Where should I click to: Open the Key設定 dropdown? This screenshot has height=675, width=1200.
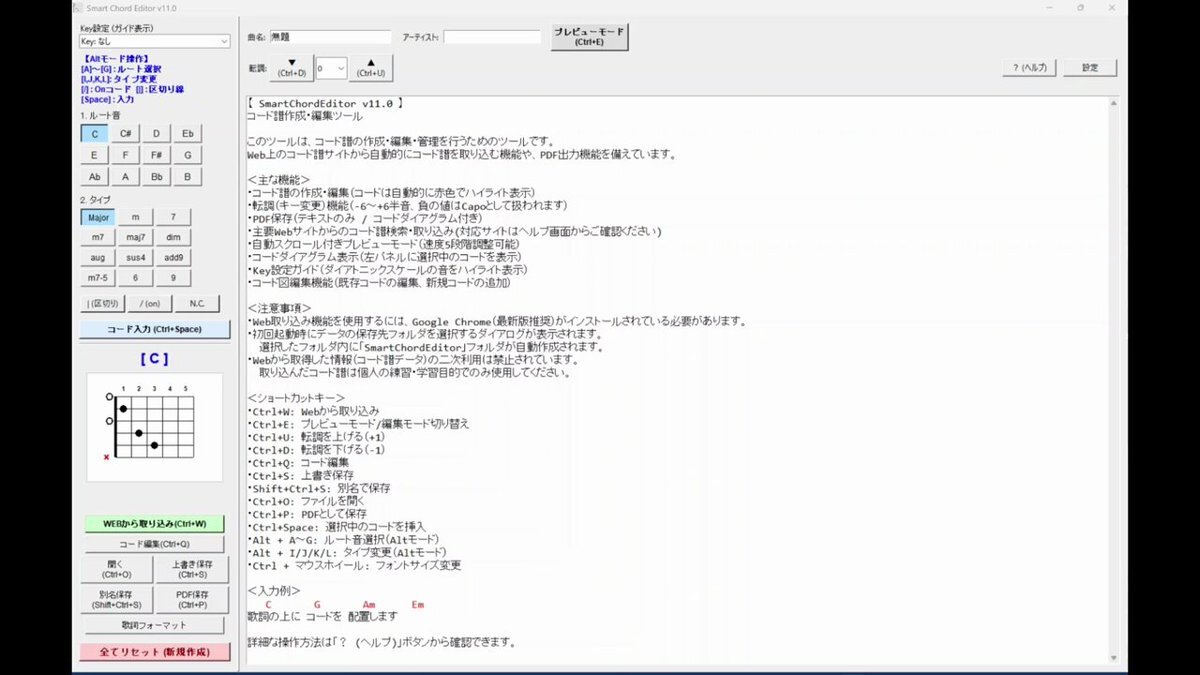point(154,42)
